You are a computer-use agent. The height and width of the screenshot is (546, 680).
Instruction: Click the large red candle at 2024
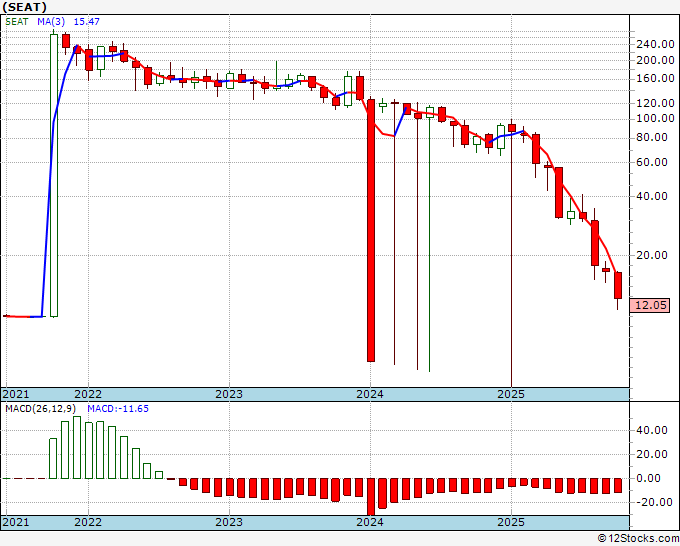[371, 230]
